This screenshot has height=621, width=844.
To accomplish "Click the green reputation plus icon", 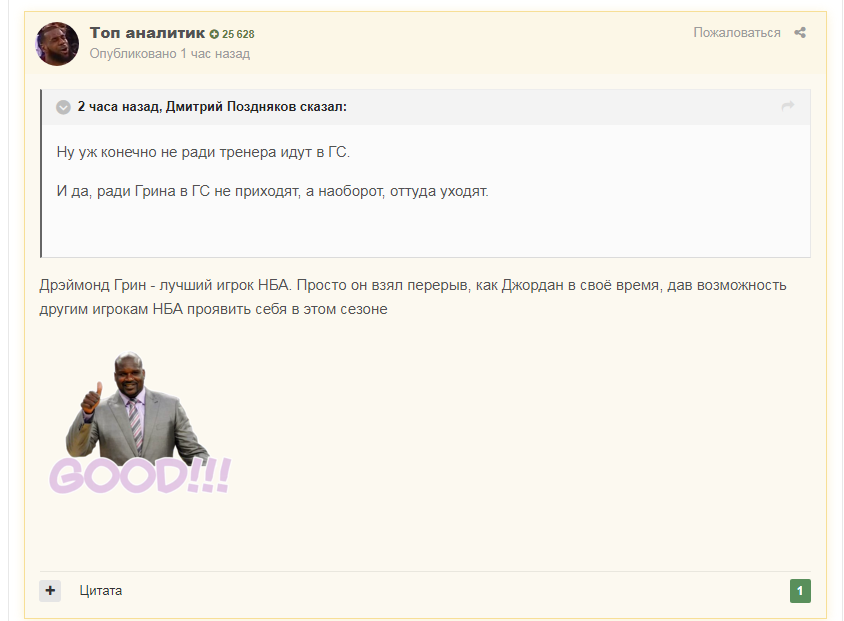I will pyautogui.click(x=214, y=34).
